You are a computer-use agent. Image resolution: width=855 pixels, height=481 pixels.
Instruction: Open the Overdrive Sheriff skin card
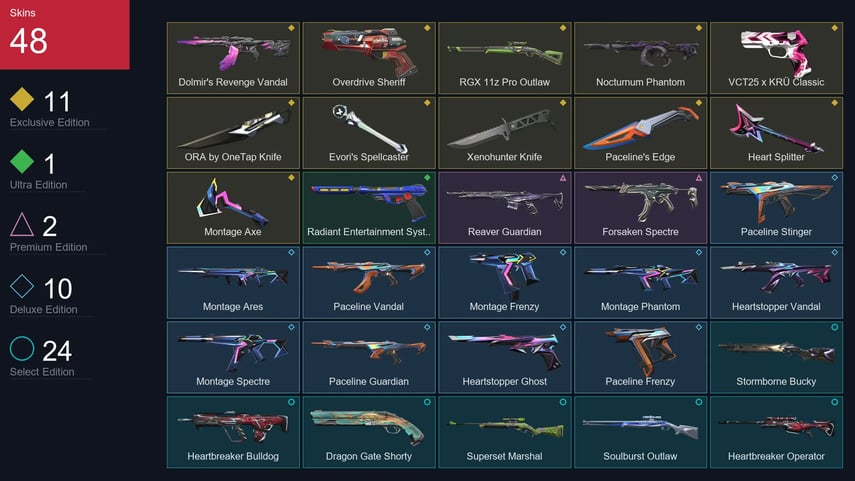(x=369, y=58)
